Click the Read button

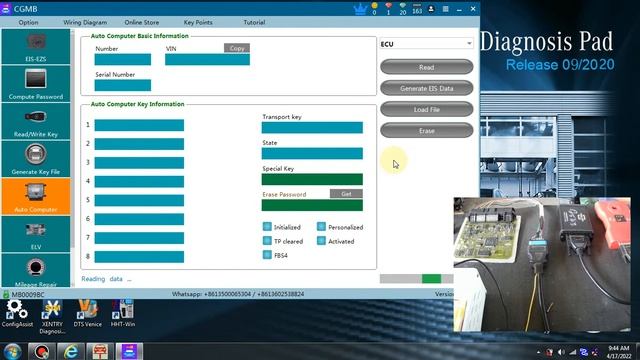click(427, 67)
